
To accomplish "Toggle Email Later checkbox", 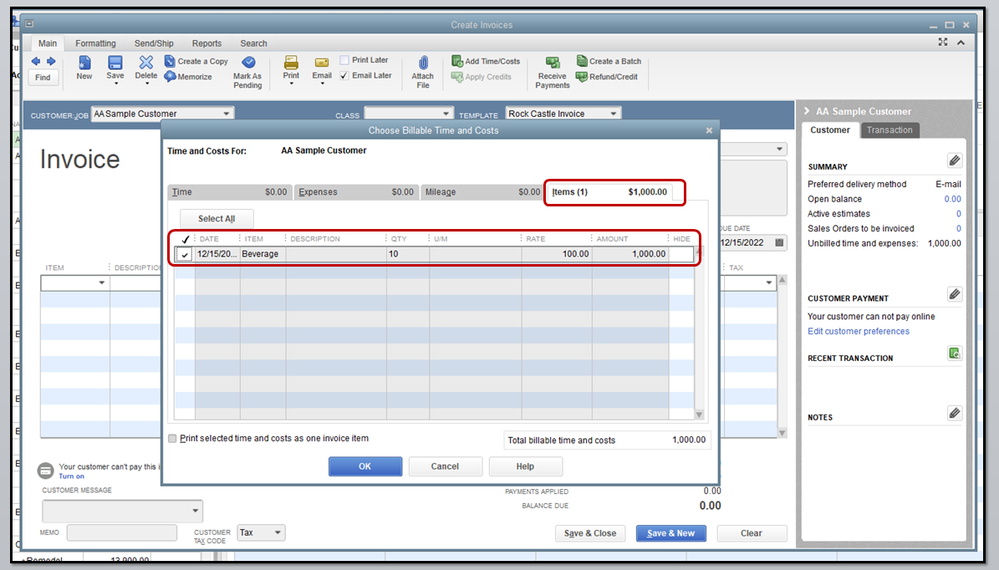I will click(x=345, y=75).
